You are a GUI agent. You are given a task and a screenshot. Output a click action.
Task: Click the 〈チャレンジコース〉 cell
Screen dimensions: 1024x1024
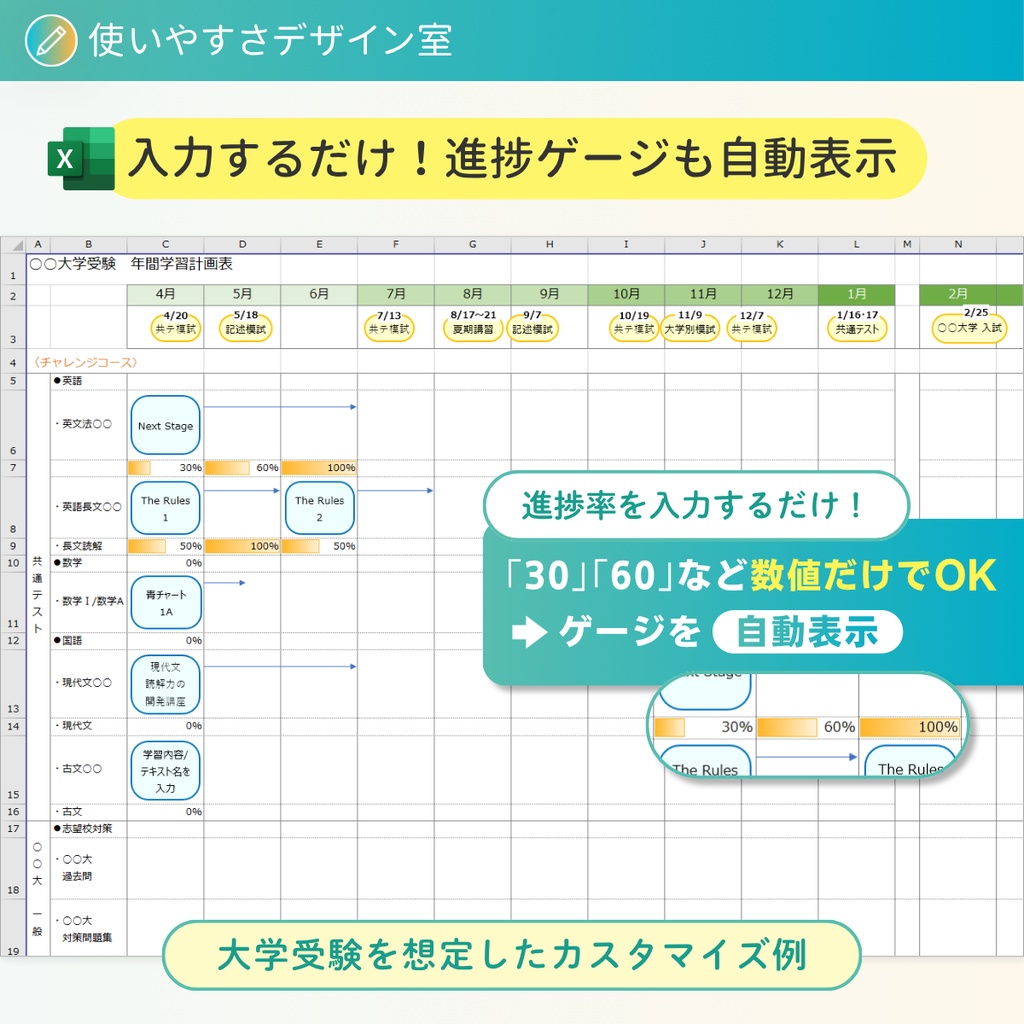pyautogui.click(x=85, y=362)
